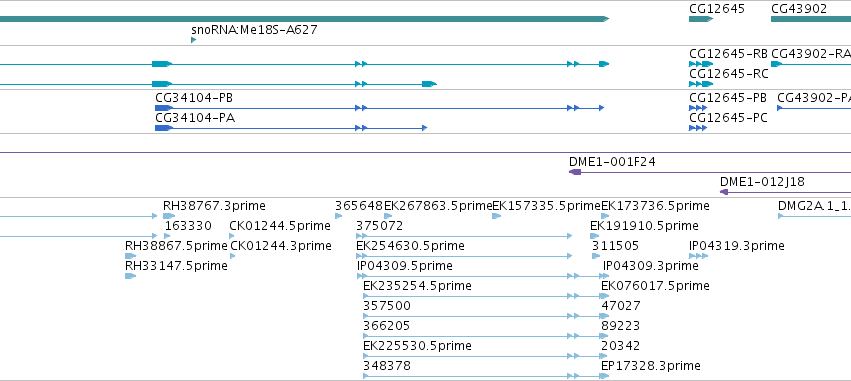Select the EK235254.5prime EST label
Screen dimensions: 851x381
(417, 286)
